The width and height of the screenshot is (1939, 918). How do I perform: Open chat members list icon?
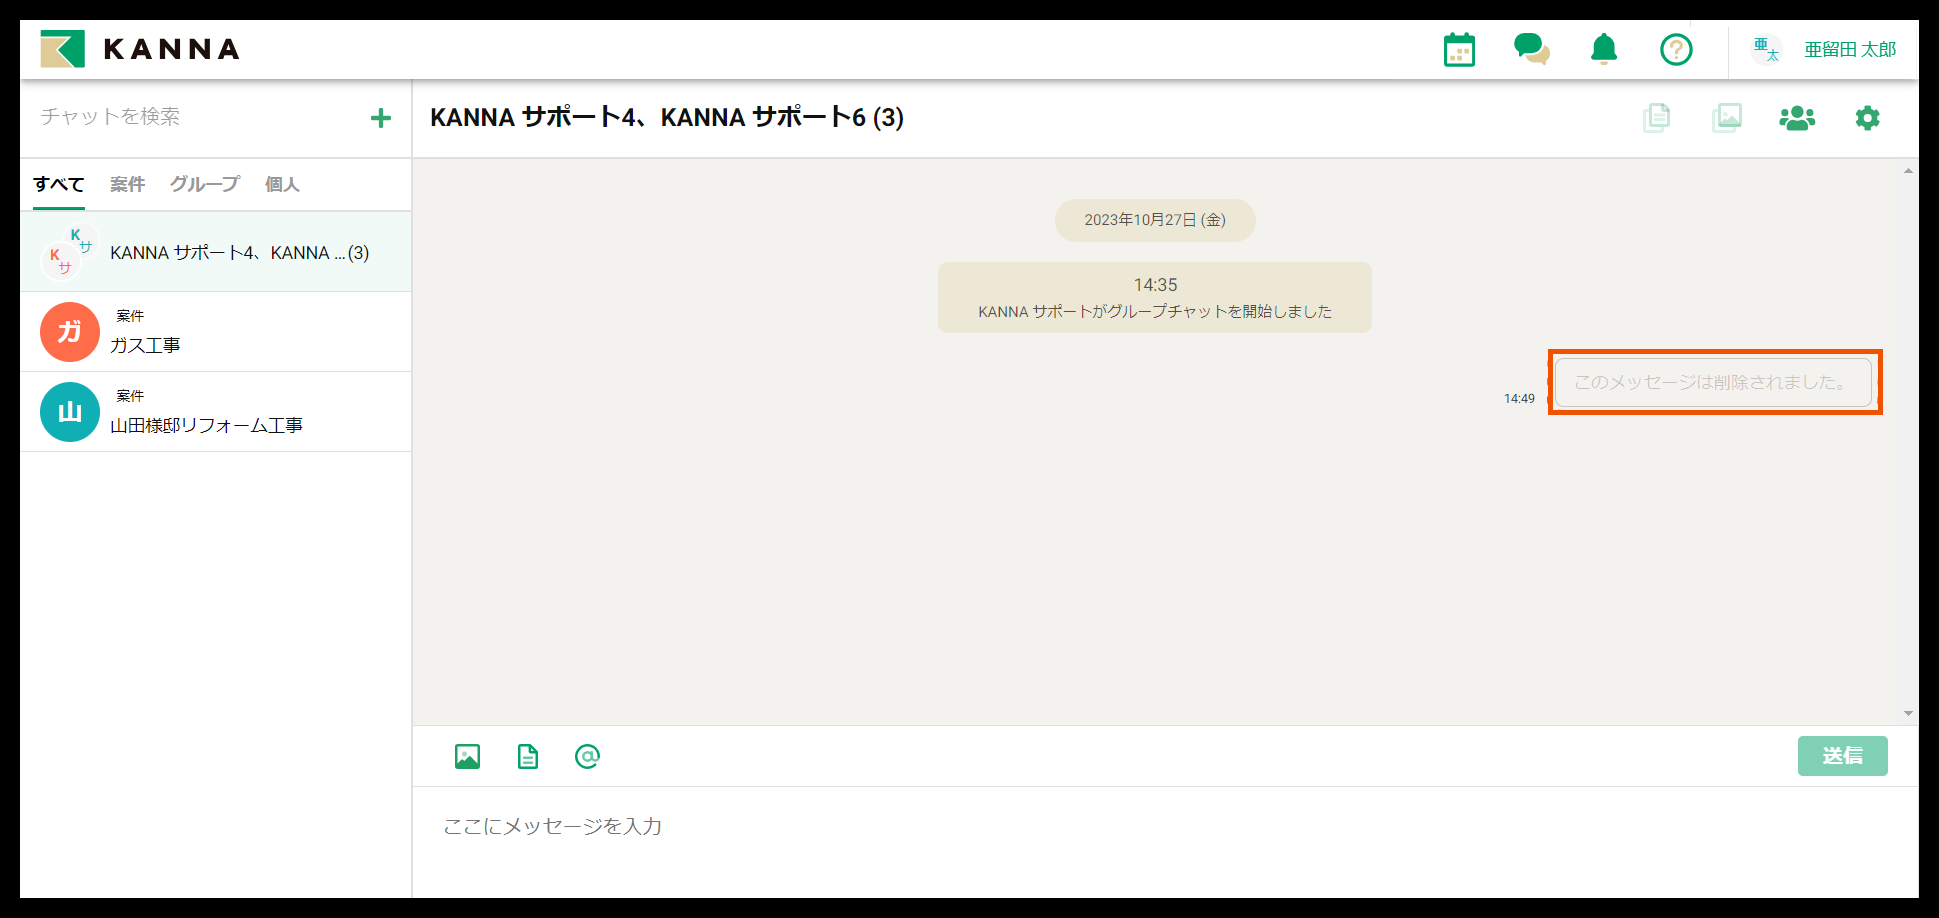click(x=1797, y=118)
